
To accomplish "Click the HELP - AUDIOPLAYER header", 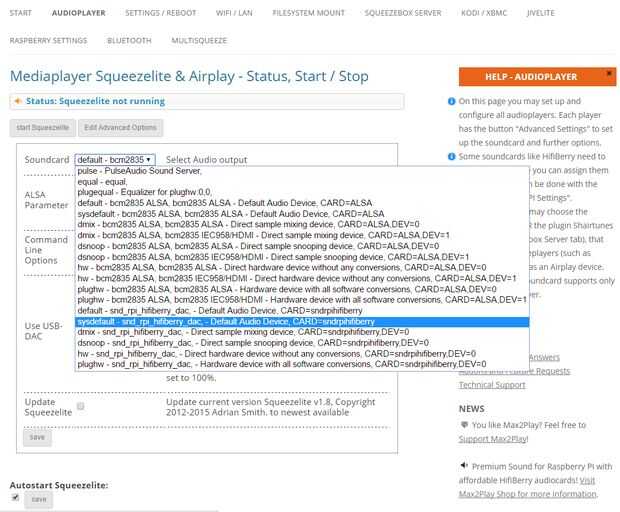I will (531, 77).
